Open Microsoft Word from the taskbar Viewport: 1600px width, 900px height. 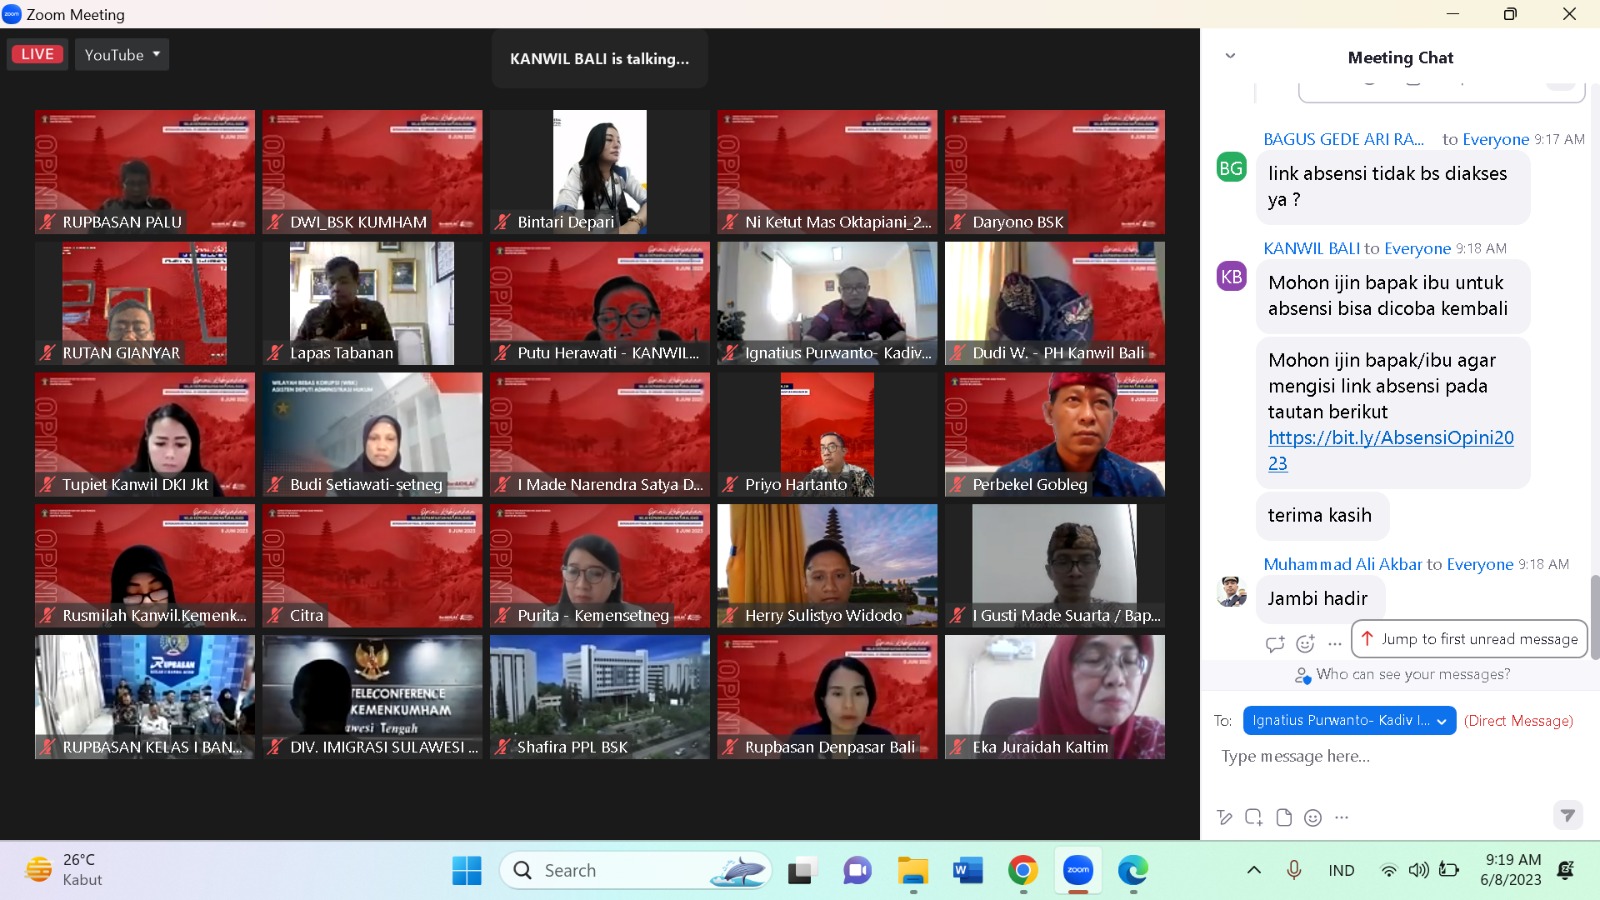[967, 871]
